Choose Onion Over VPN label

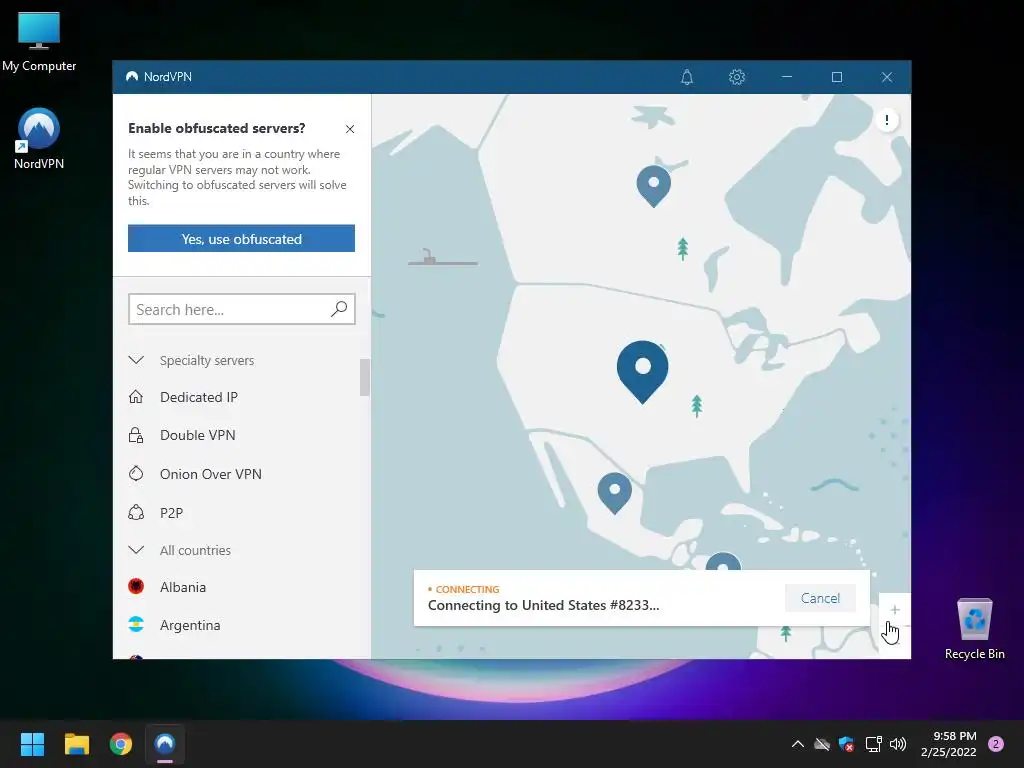click(x=210, y=474)
